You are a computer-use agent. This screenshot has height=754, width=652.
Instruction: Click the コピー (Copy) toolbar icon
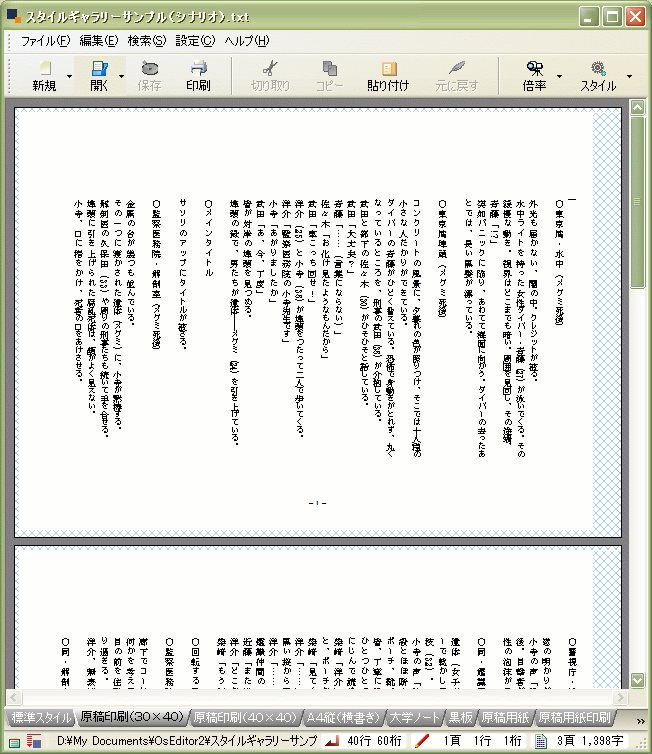click(x=329, y=68)
